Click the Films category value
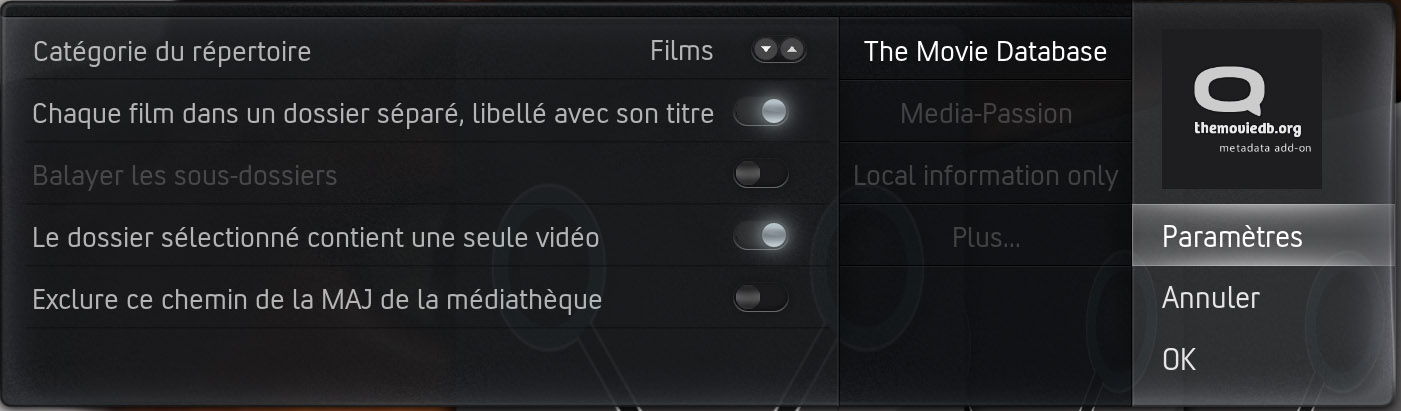This screenshot has width=1401, height=411. pyautogui.click(x=681, y=50)
